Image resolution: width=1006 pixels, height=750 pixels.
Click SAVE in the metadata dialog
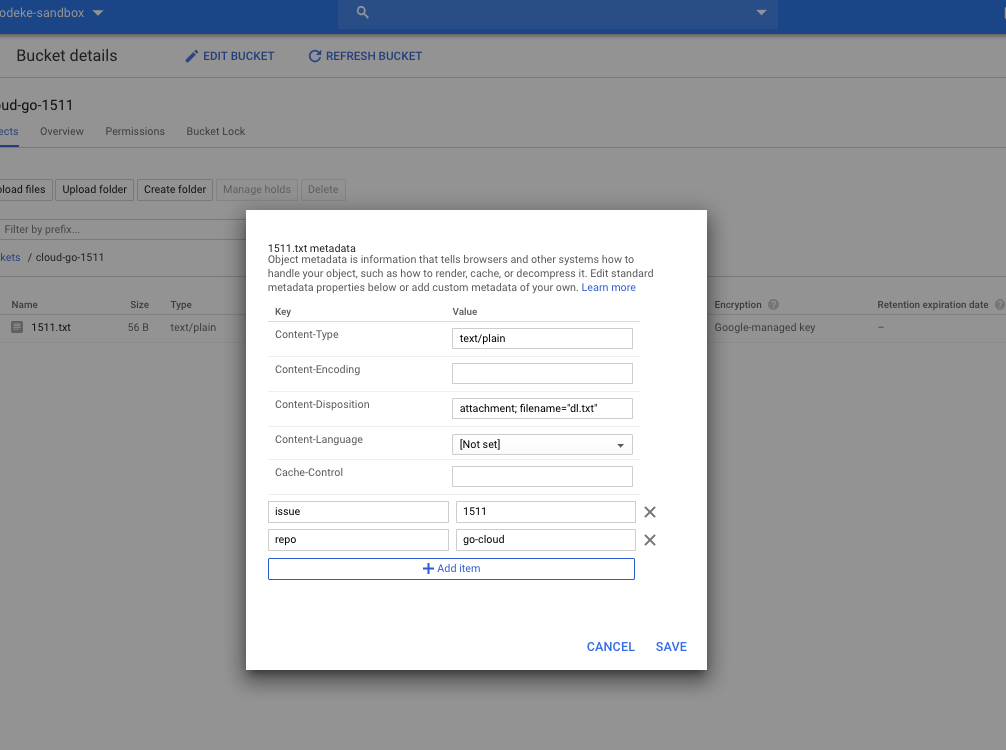[x=671, y=647]
